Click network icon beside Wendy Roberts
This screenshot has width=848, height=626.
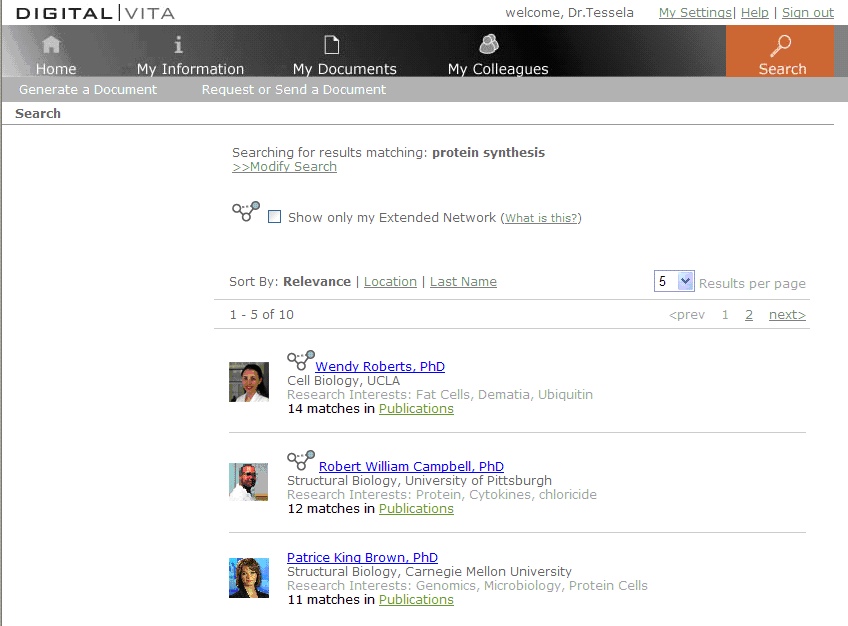pyautogui.click(x=300, y=360)
